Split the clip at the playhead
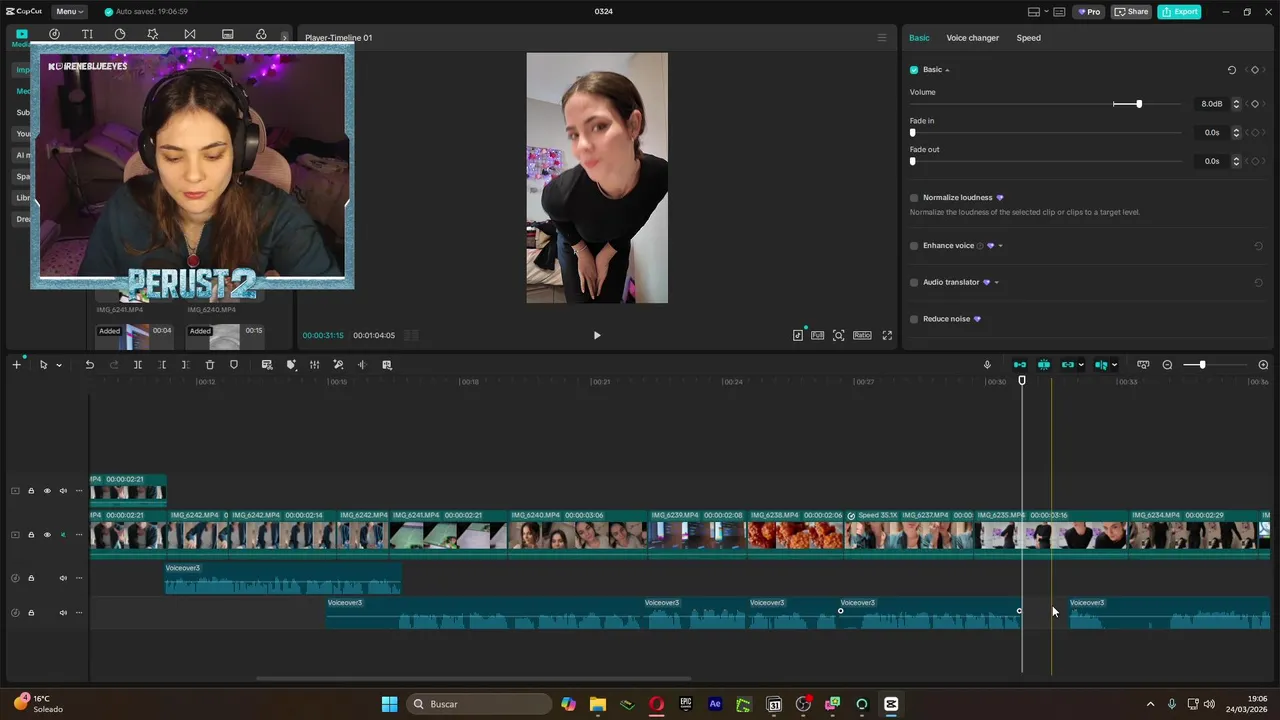This screenshot has width=1280, height=720. pos(138,365)
